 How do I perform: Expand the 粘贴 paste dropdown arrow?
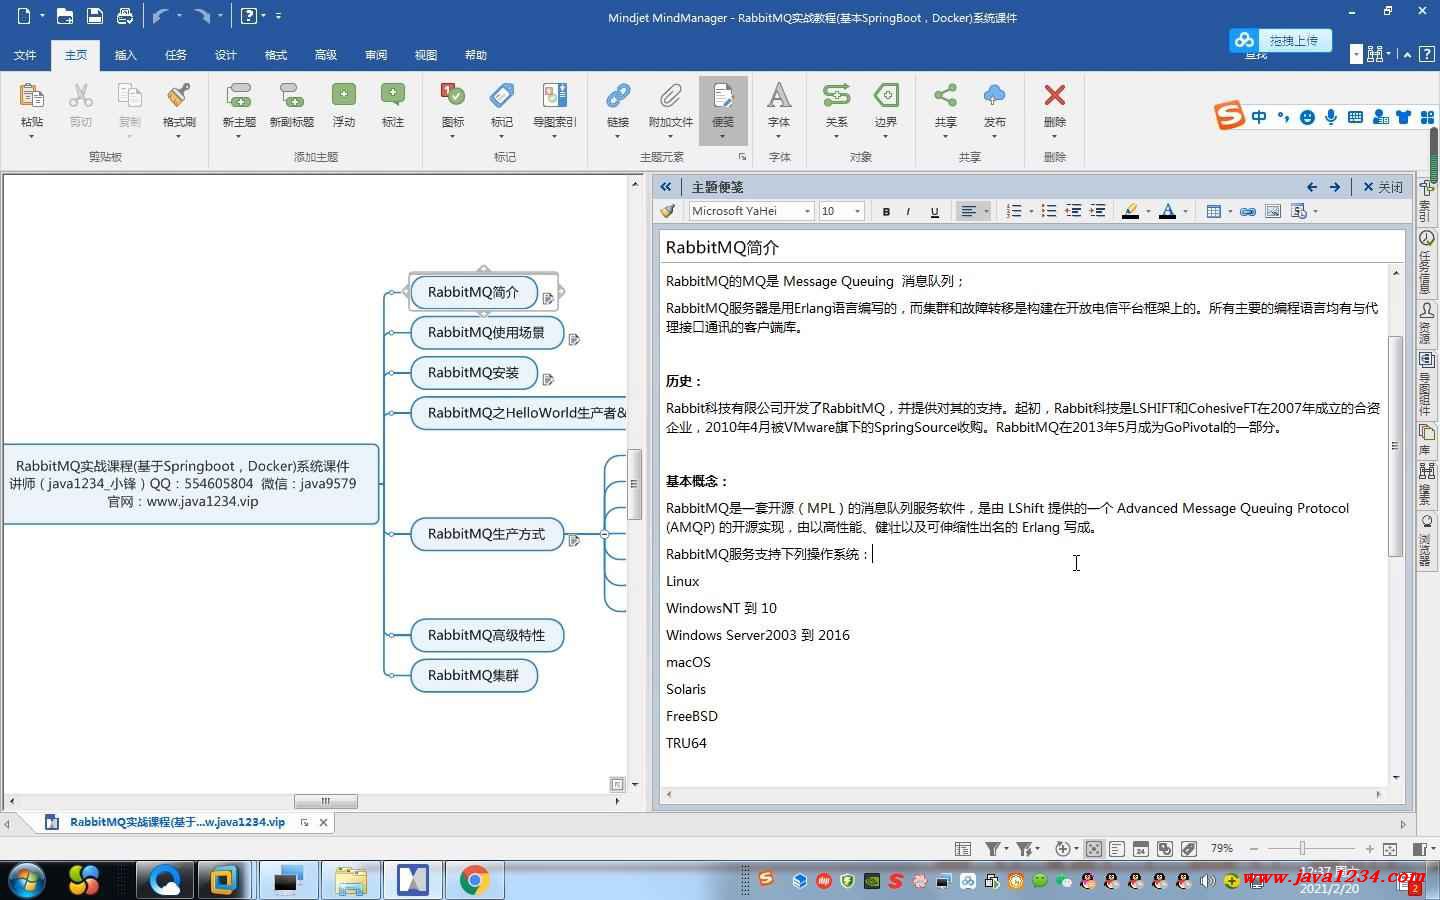tap(31, 136)
